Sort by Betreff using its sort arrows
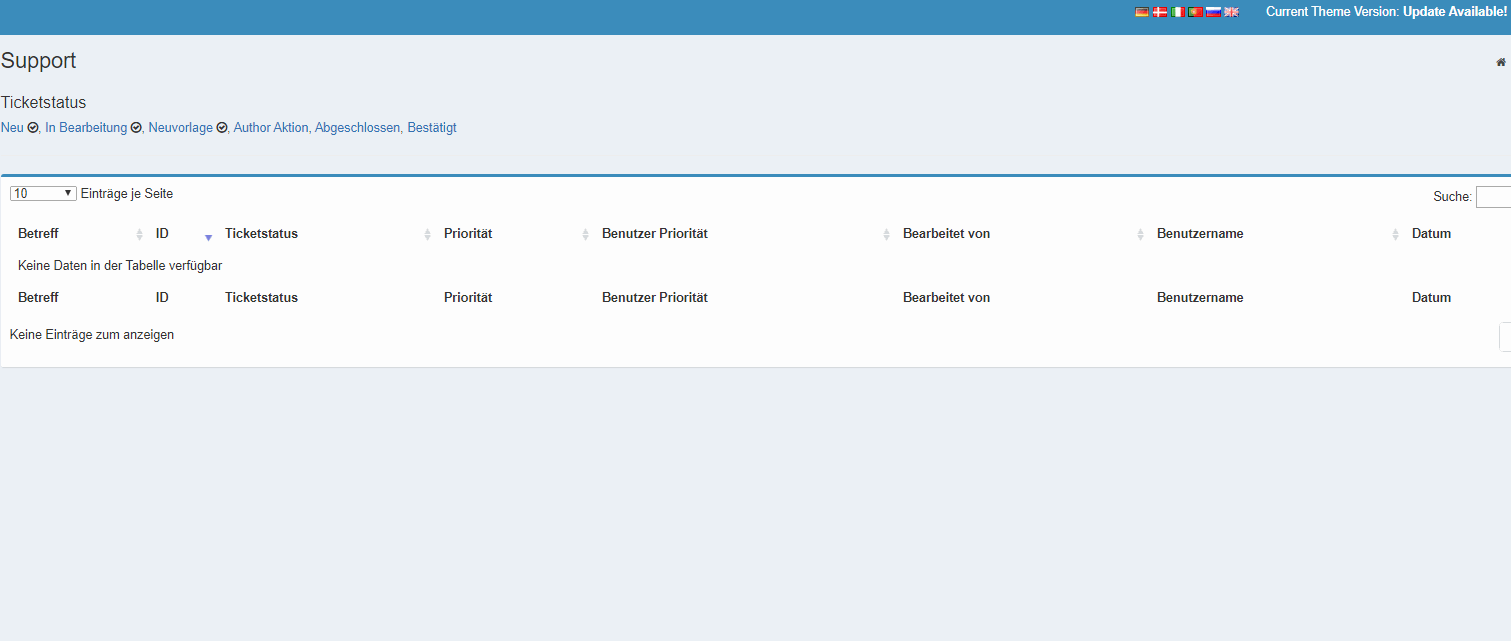The image size is (1511, 641). [x=139, y=234]
